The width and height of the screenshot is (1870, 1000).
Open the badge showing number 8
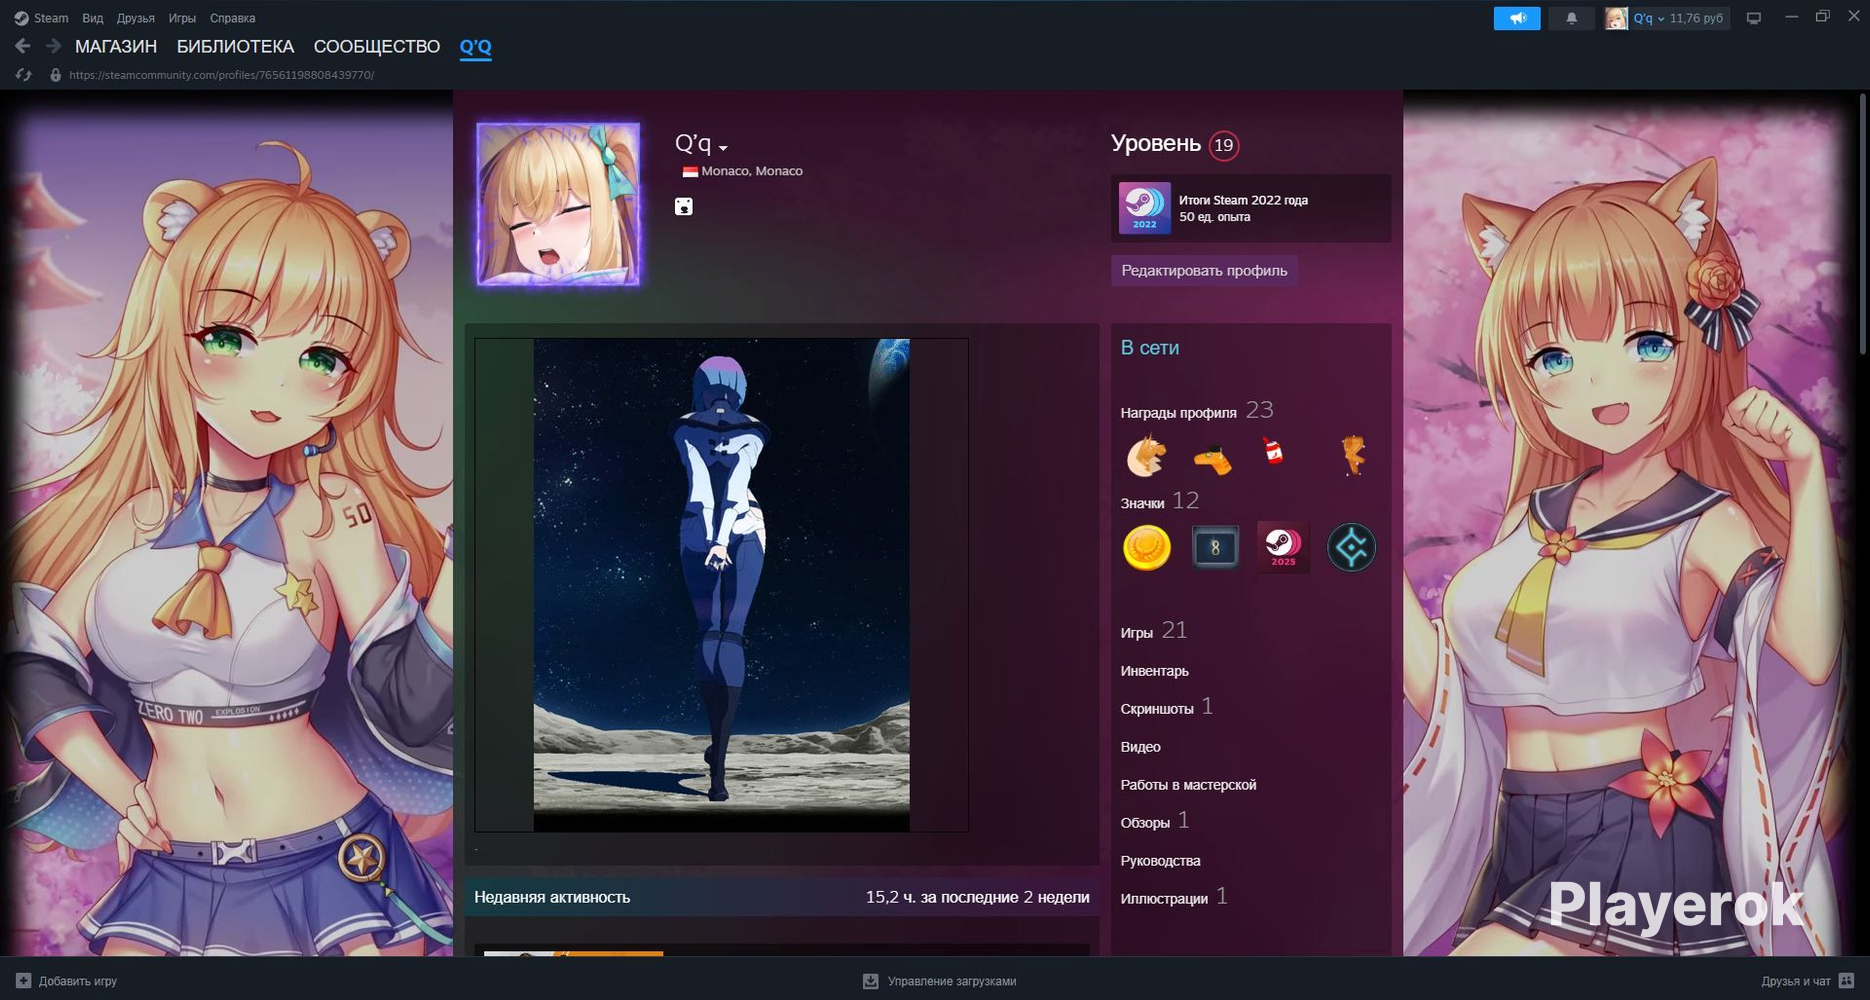pos(1215,548)
